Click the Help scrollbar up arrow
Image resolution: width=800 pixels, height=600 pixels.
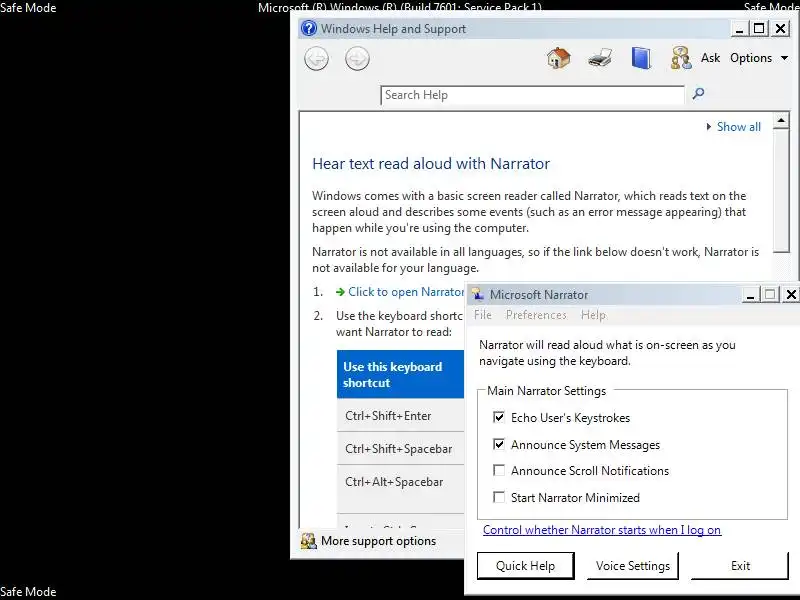(781, 121)
